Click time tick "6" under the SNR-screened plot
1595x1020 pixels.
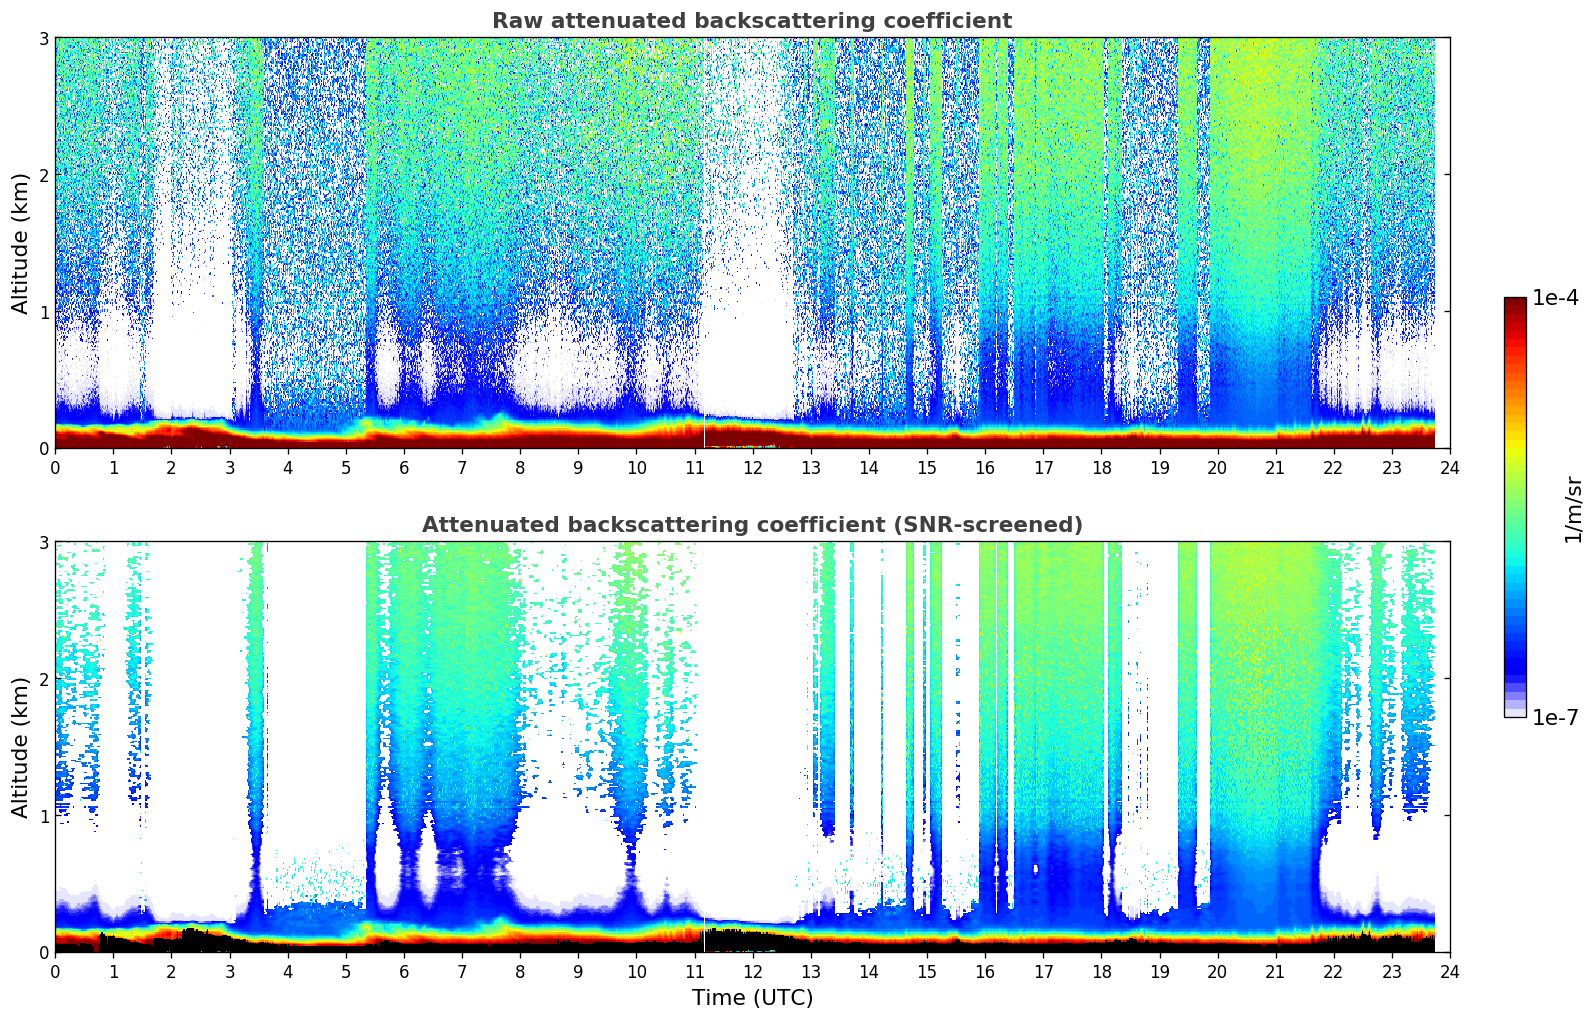[x=404, y=971]
